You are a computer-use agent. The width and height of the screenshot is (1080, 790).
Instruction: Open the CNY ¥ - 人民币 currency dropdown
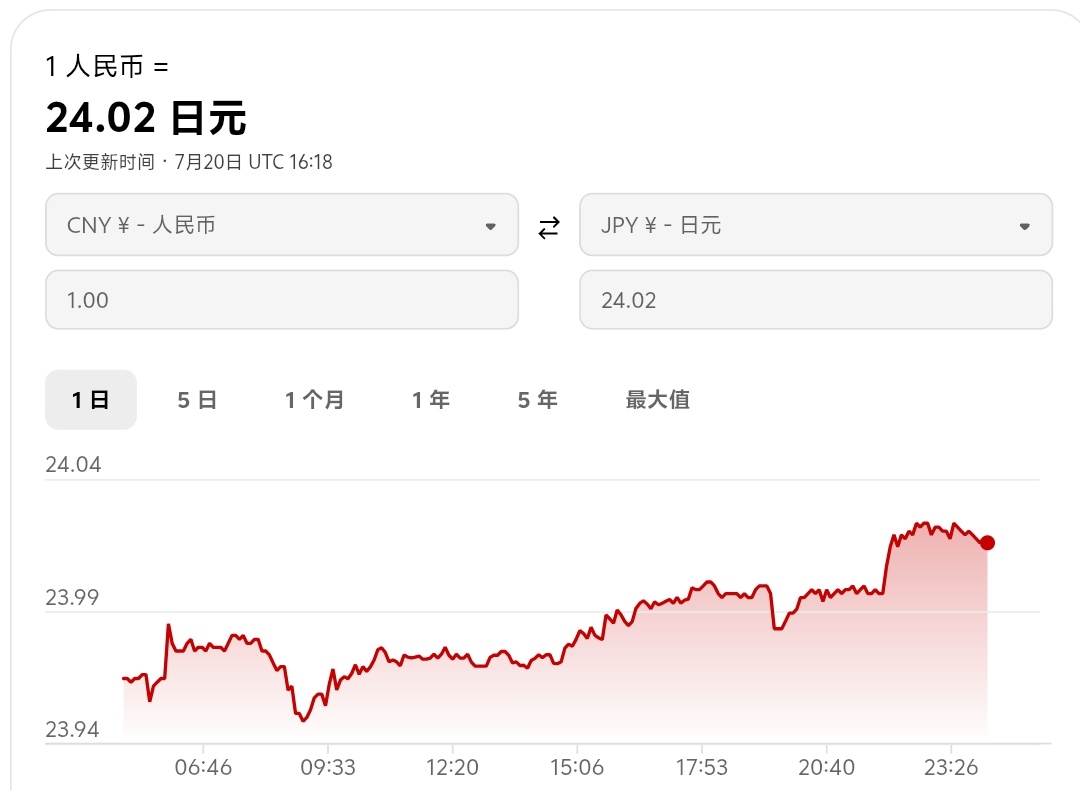click(282, 225)
